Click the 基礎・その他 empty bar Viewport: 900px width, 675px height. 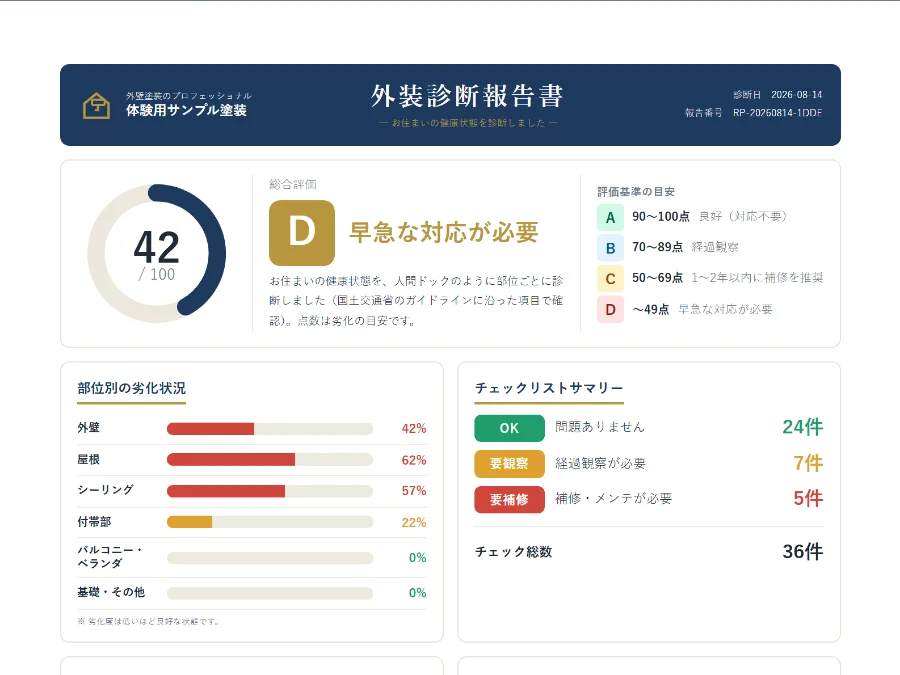[270, 593]
